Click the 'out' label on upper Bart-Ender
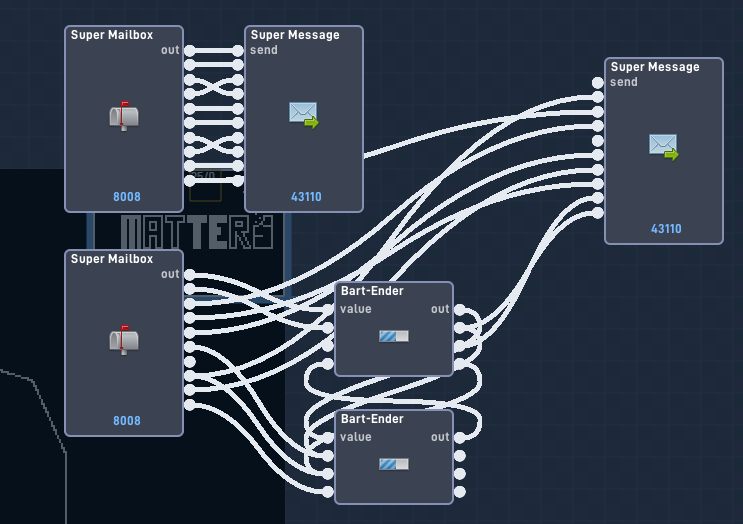This screenshot has height=524, width=743. coord(440,309)
